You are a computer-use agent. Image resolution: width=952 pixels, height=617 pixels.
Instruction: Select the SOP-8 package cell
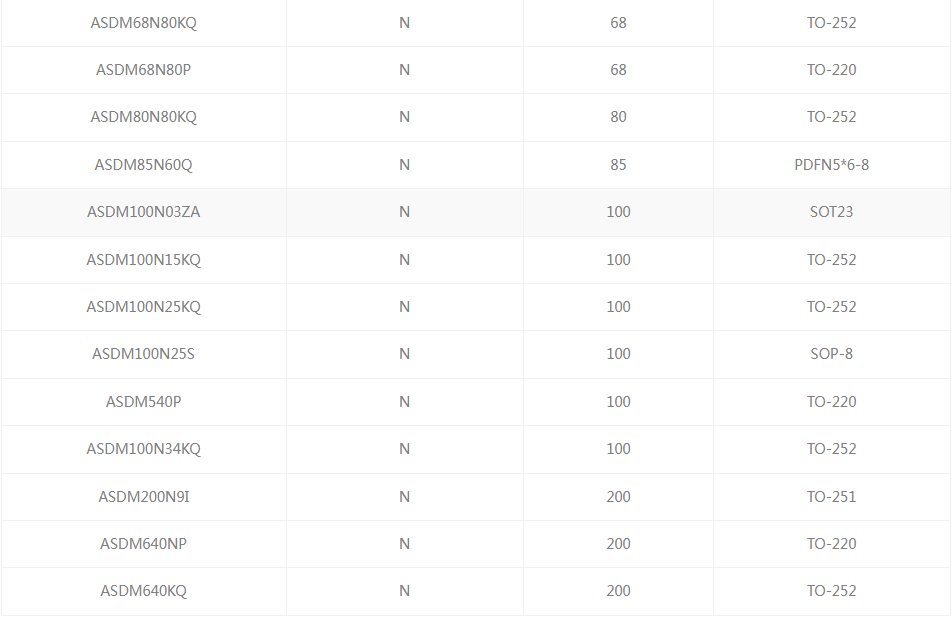pos(831,354)
